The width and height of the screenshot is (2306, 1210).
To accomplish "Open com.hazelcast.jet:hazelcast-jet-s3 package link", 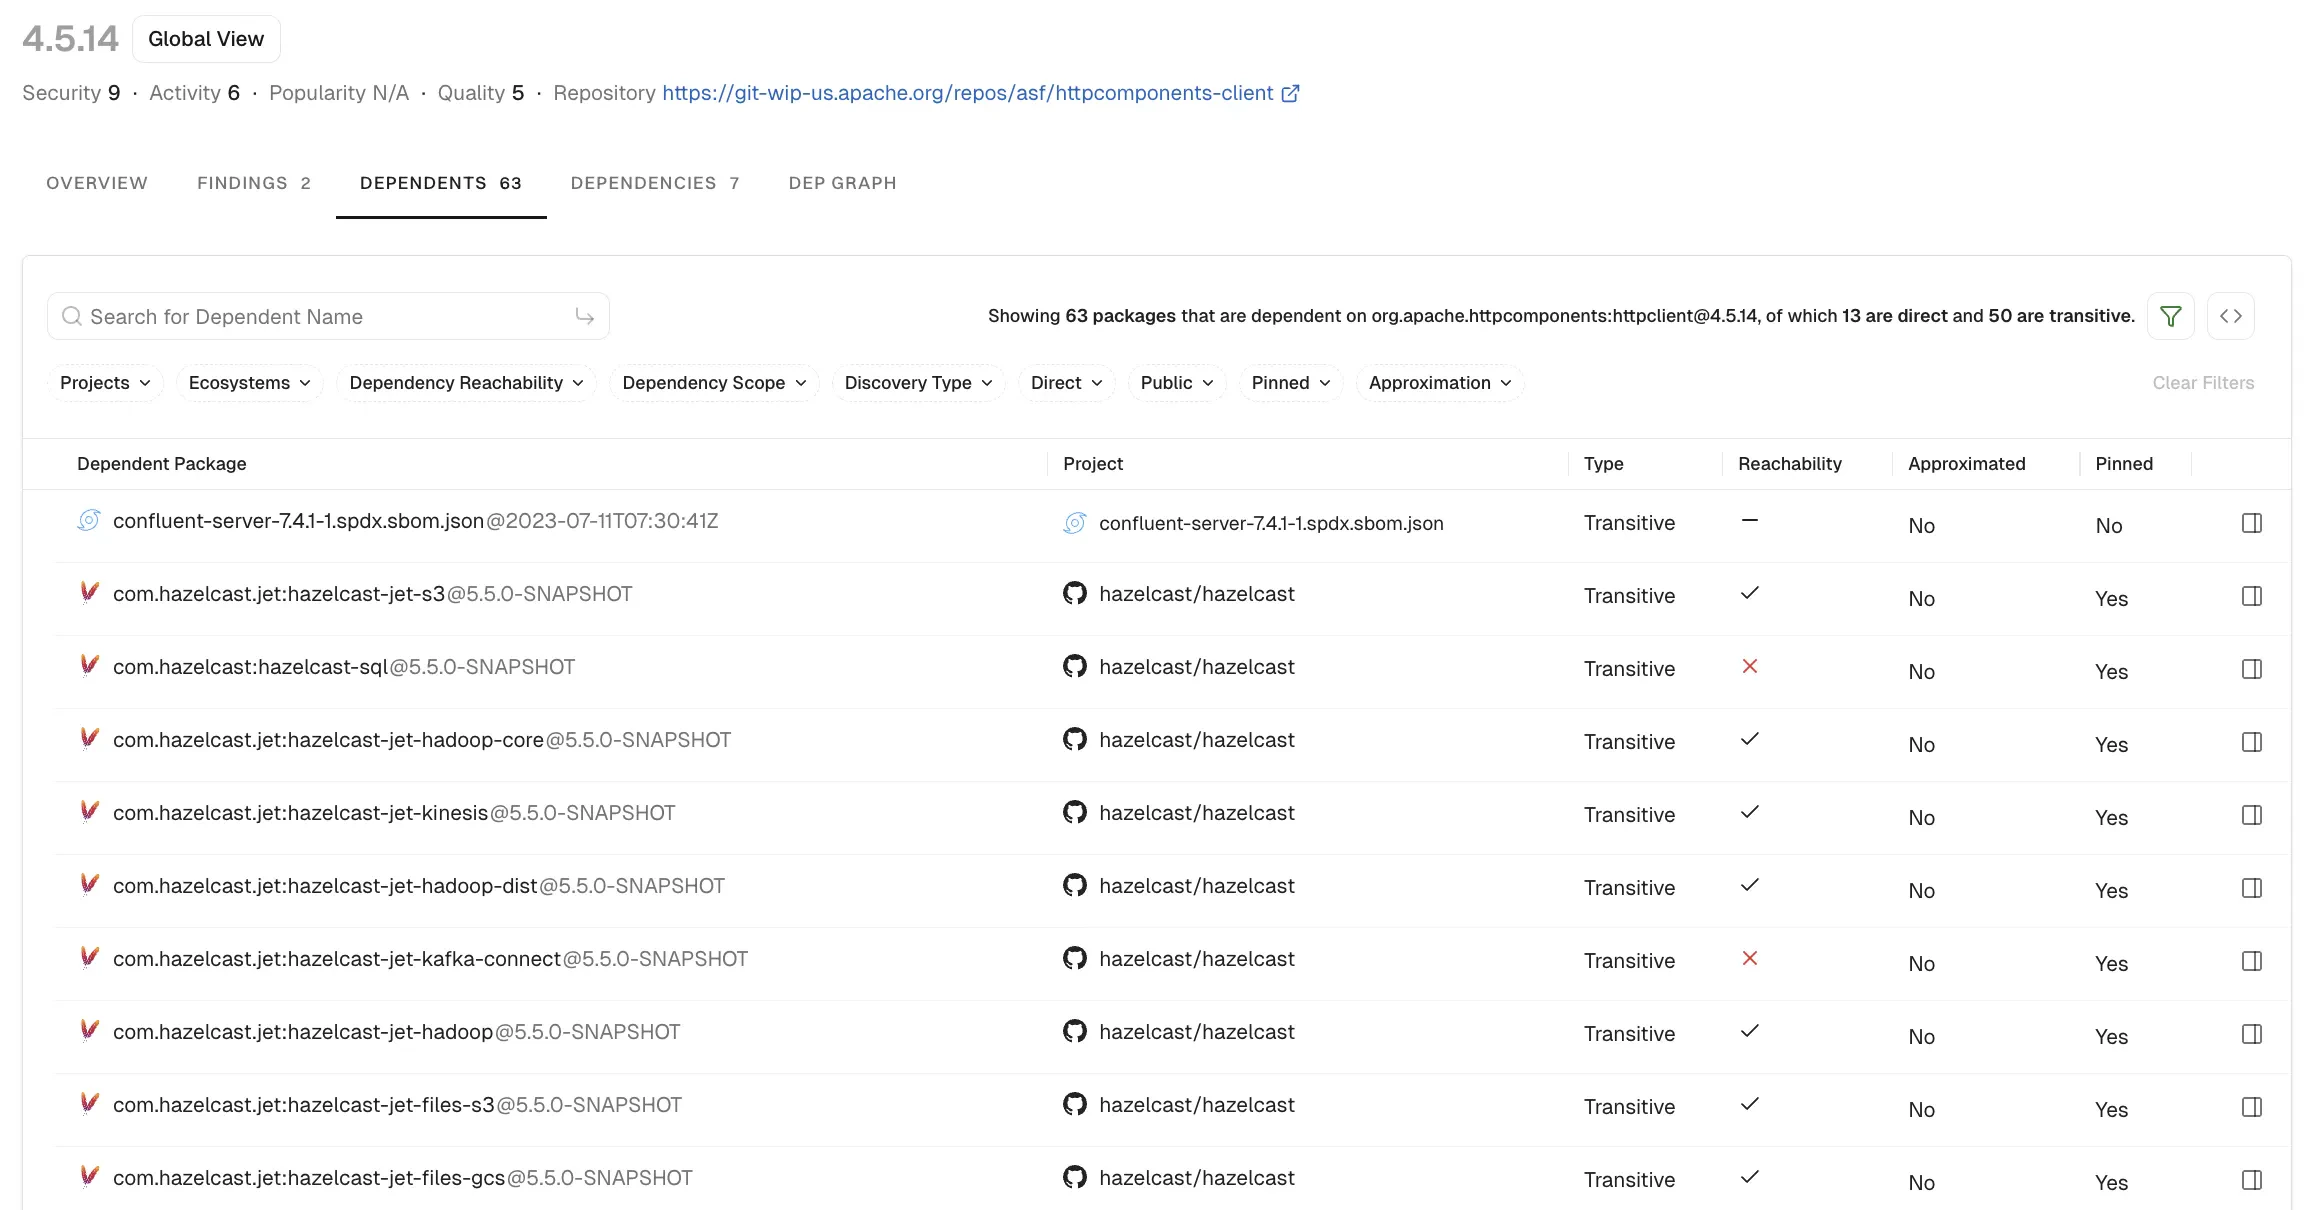I will coord(279,594).
